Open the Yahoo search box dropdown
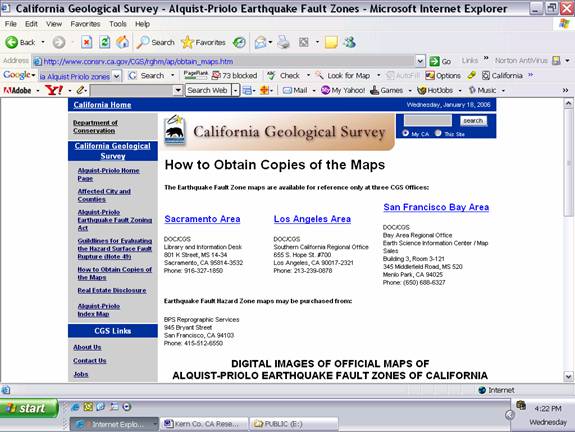This screenshot has width=575, height=432. [x=178, y=90]
